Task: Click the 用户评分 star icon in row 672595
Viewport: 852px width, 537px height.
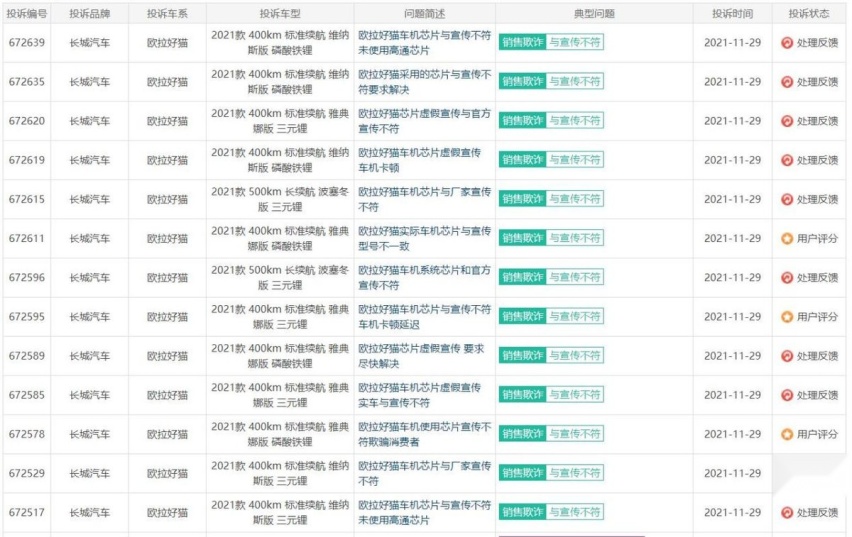Action: pyautogui.click(x=787, y=316)
